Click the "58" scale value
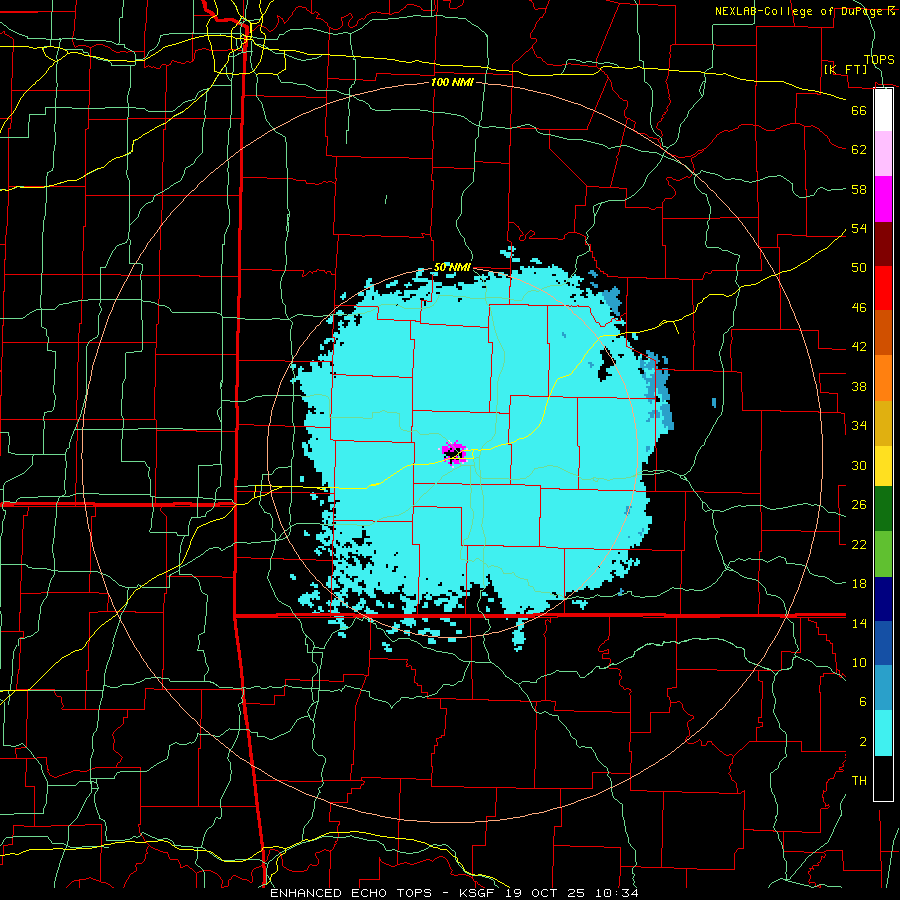The height and width of the screenshot is (900, 900). coord(859,189)
